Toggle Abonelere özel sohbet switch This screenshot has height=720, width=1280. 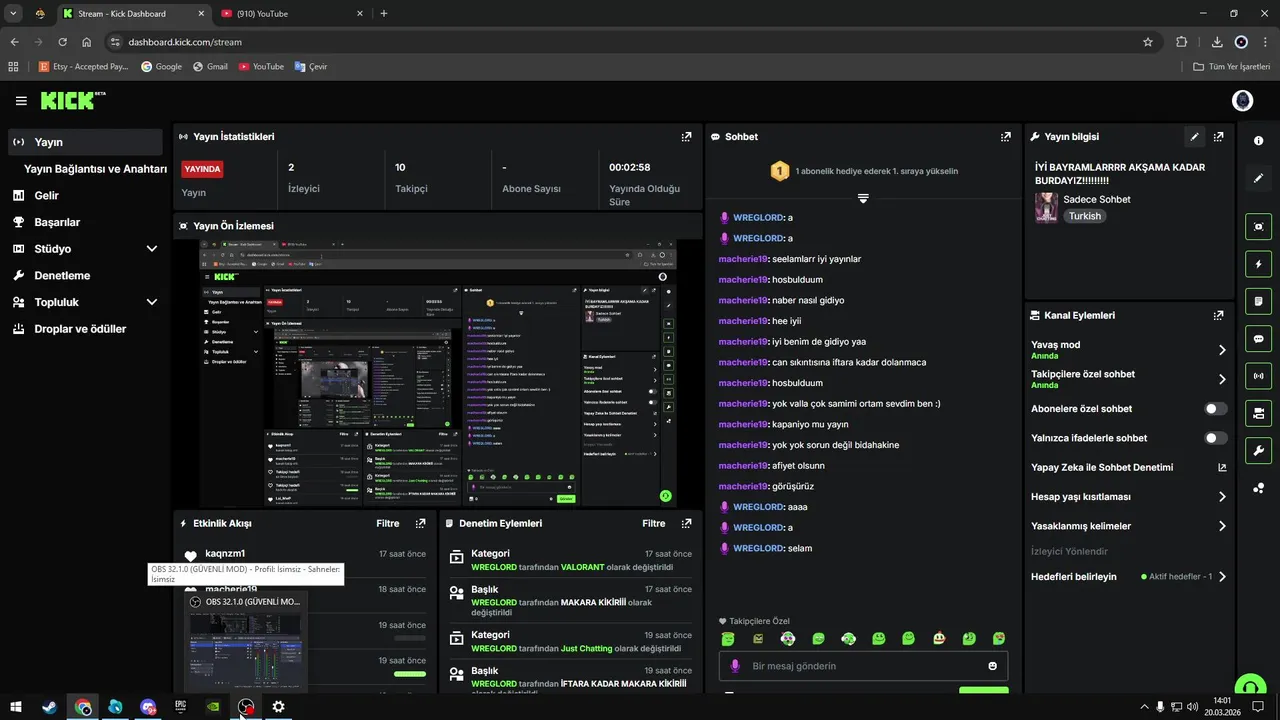click(1215, 409)
